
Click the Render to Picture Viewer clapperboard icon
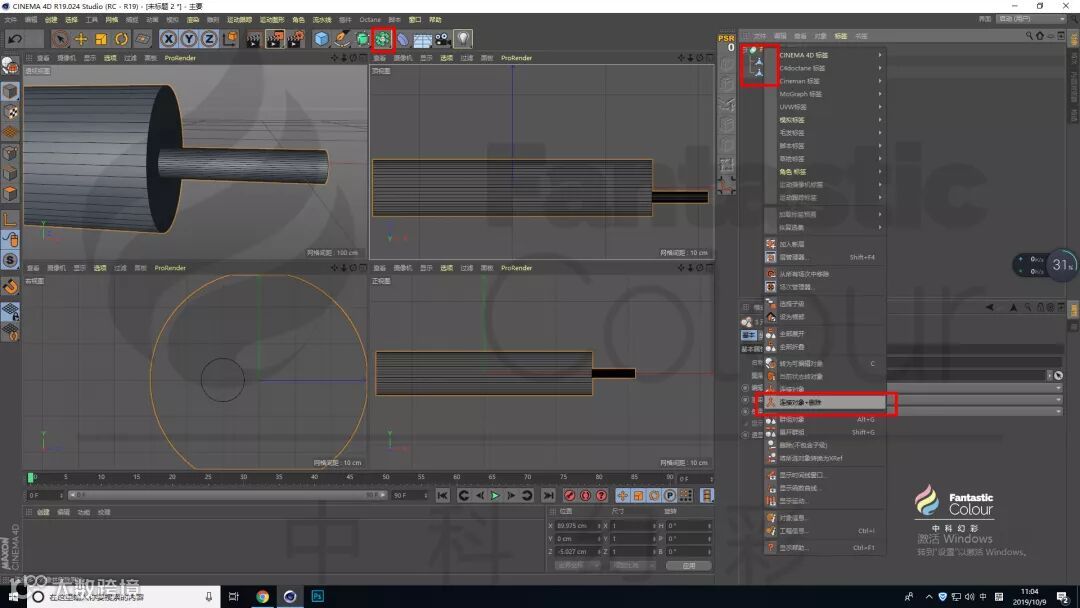[x=275, y=39]
